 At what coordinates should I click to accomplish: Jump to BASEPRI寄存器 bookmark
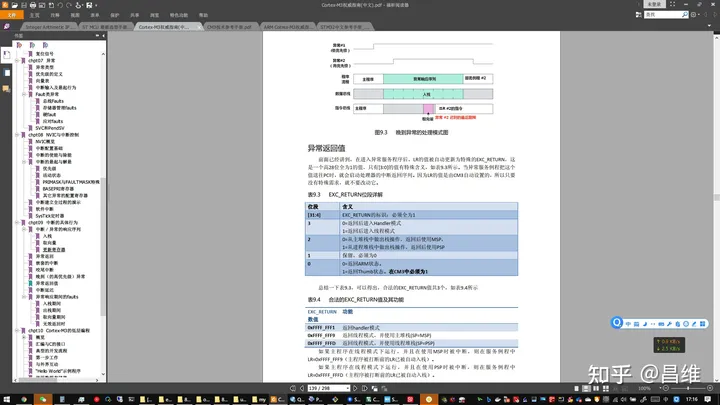(58, 189)
